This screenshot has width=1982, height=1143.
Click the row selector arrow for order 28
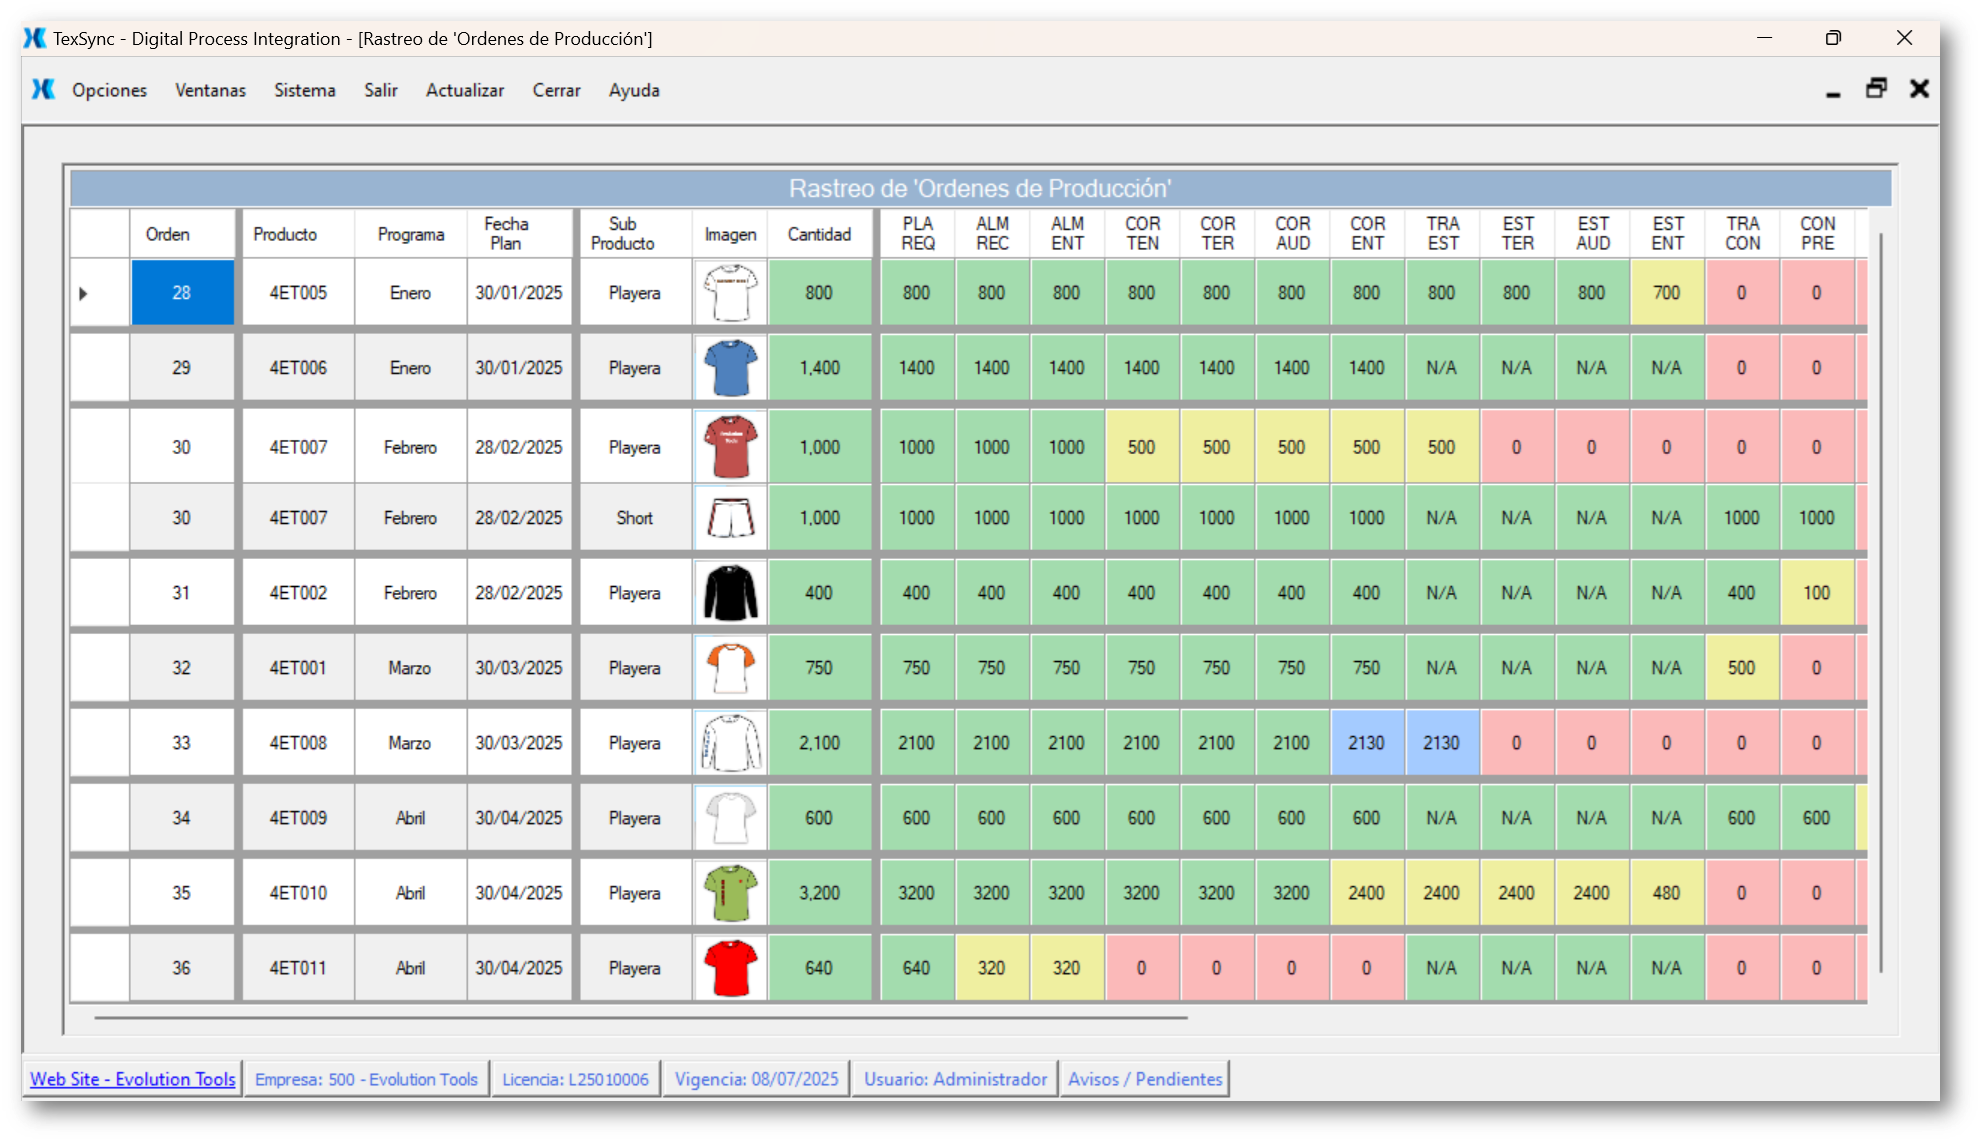(84, 293)
